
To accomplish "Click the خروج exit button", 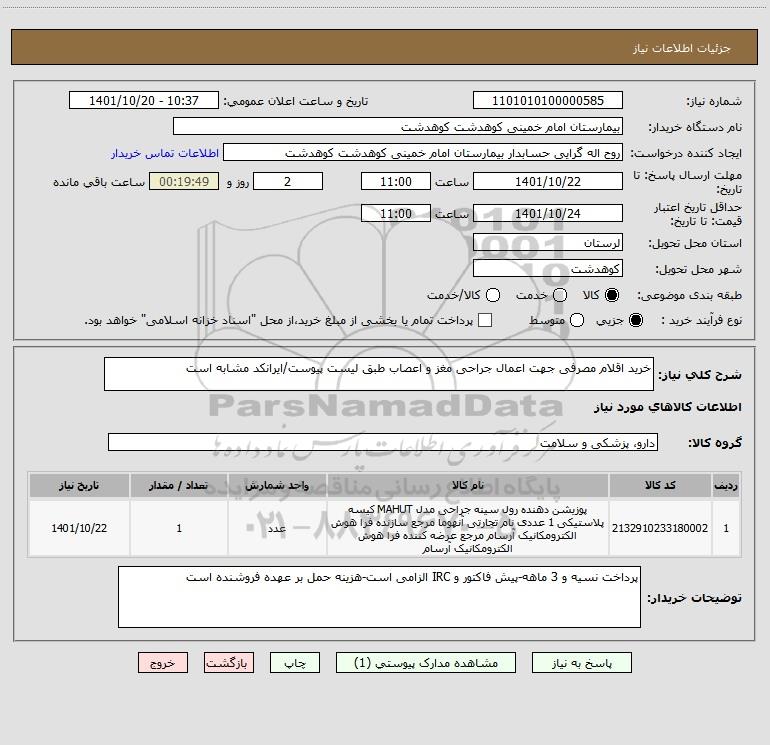I will click(x=163, y=663).
